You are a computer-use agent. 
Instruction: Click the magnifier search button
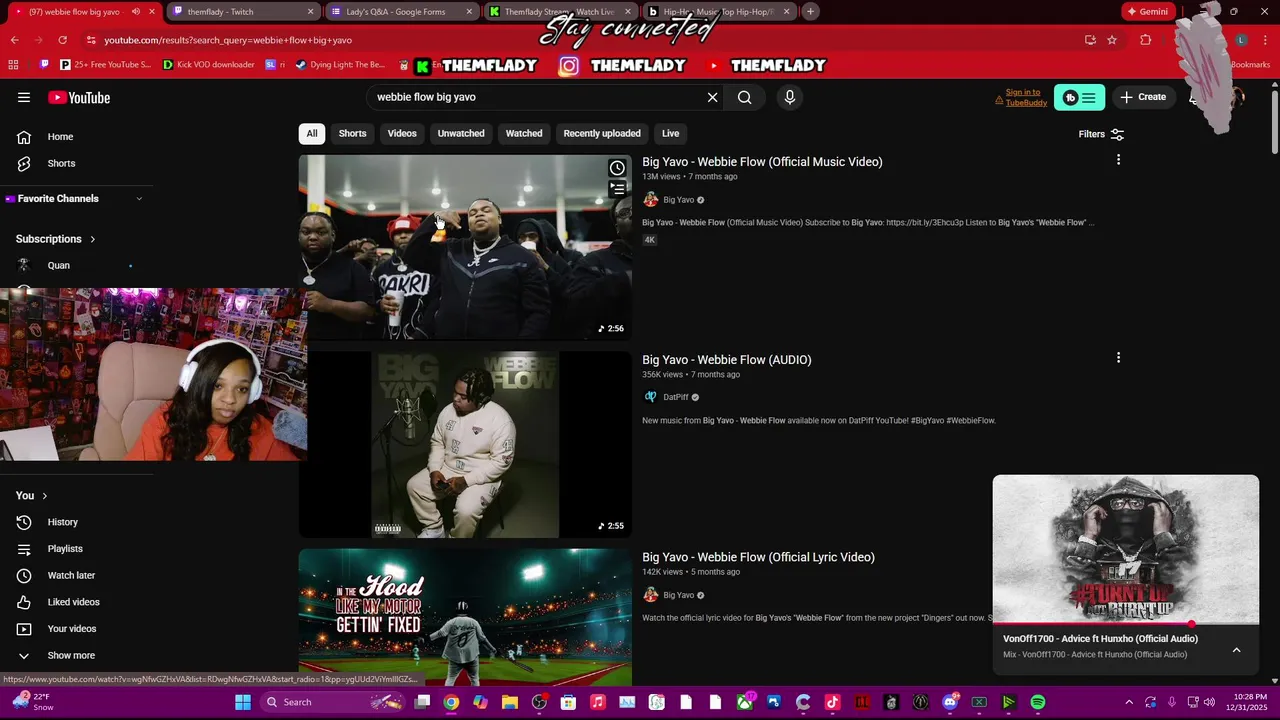tap(745, 97)
